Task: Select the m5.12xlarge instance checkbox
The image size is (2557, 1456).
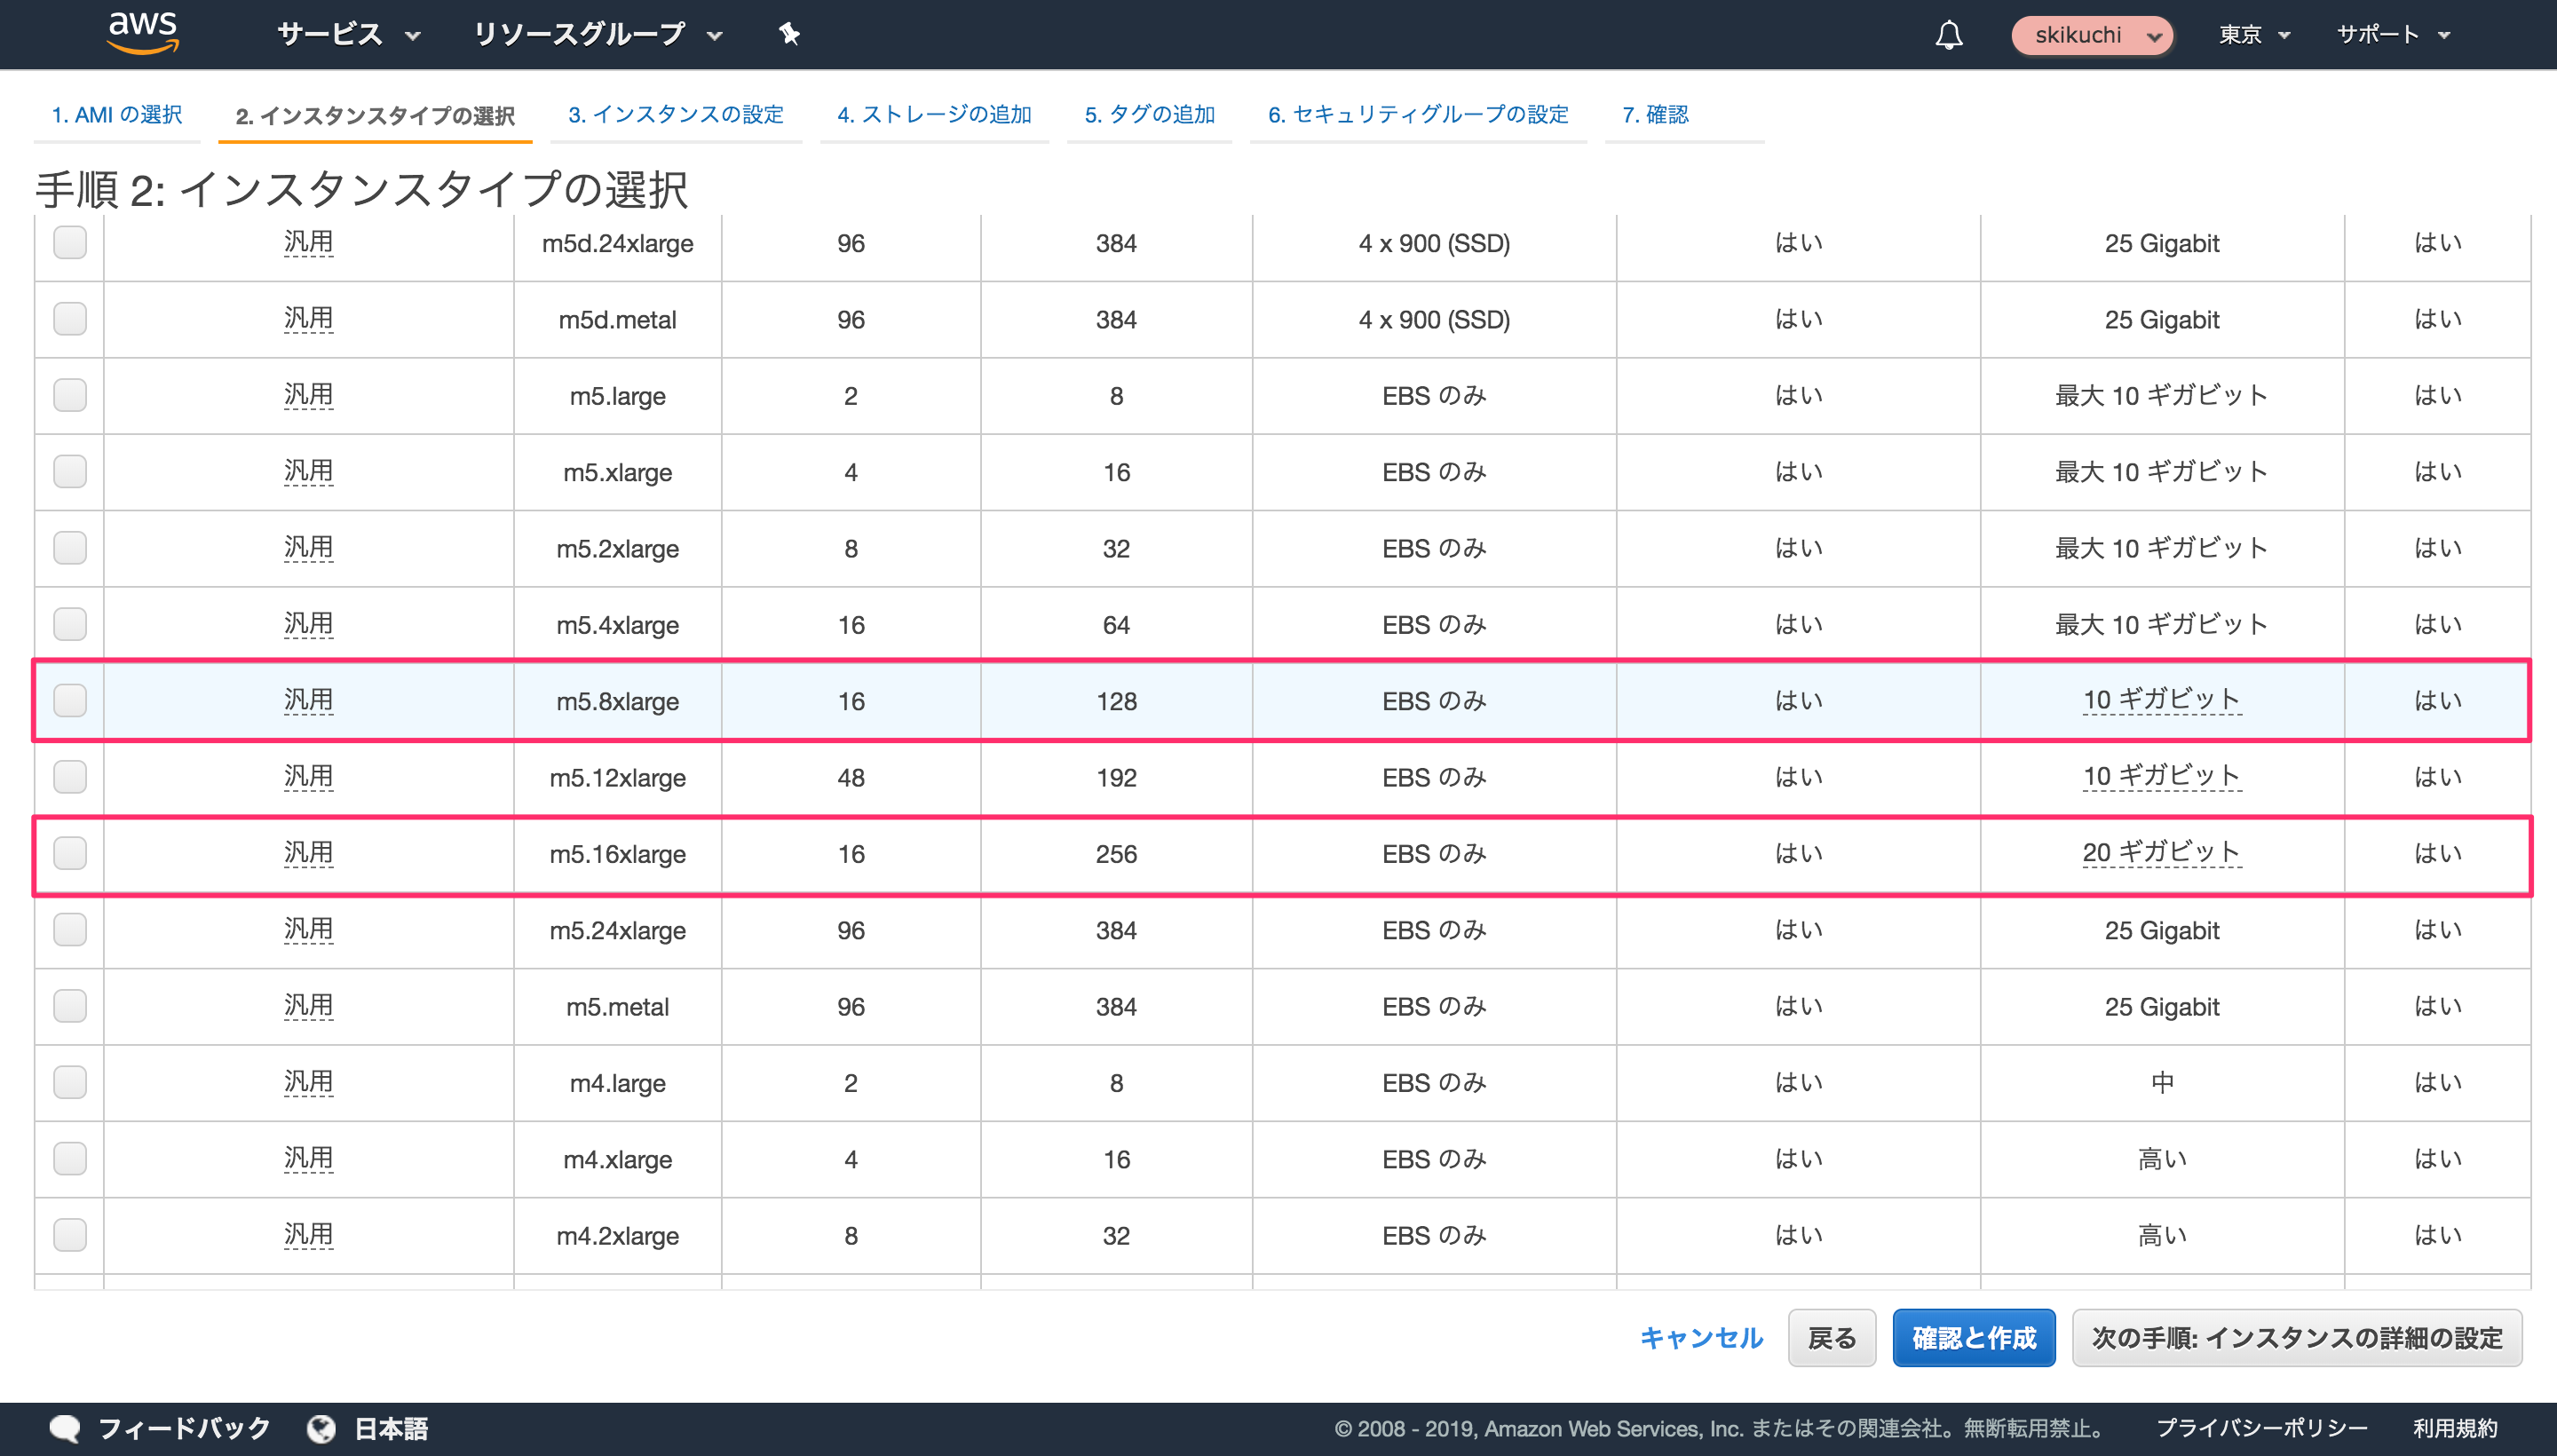Action: (70, 777)
